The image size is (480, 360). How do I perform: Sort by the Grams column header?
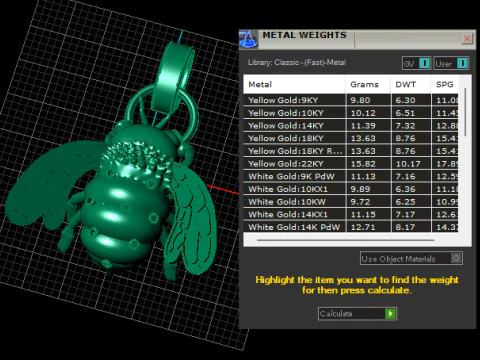[x=368, y=84]
